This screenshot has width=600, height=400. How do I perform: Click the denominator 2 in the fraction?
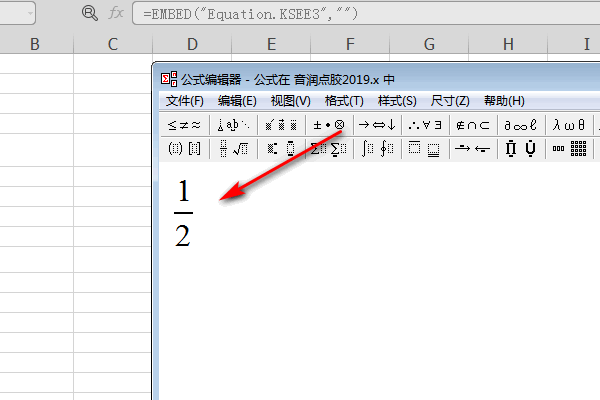click(183, 235)
